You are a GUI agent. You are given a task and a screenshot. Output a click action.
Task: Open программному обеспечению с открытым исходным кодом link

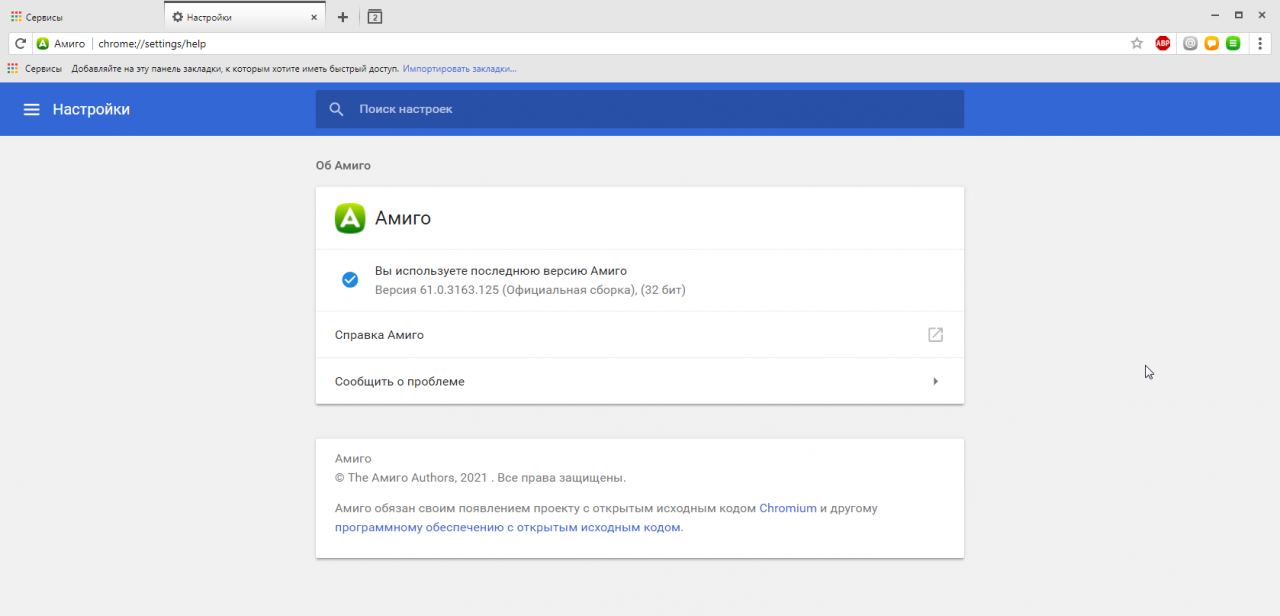point(507,527)
